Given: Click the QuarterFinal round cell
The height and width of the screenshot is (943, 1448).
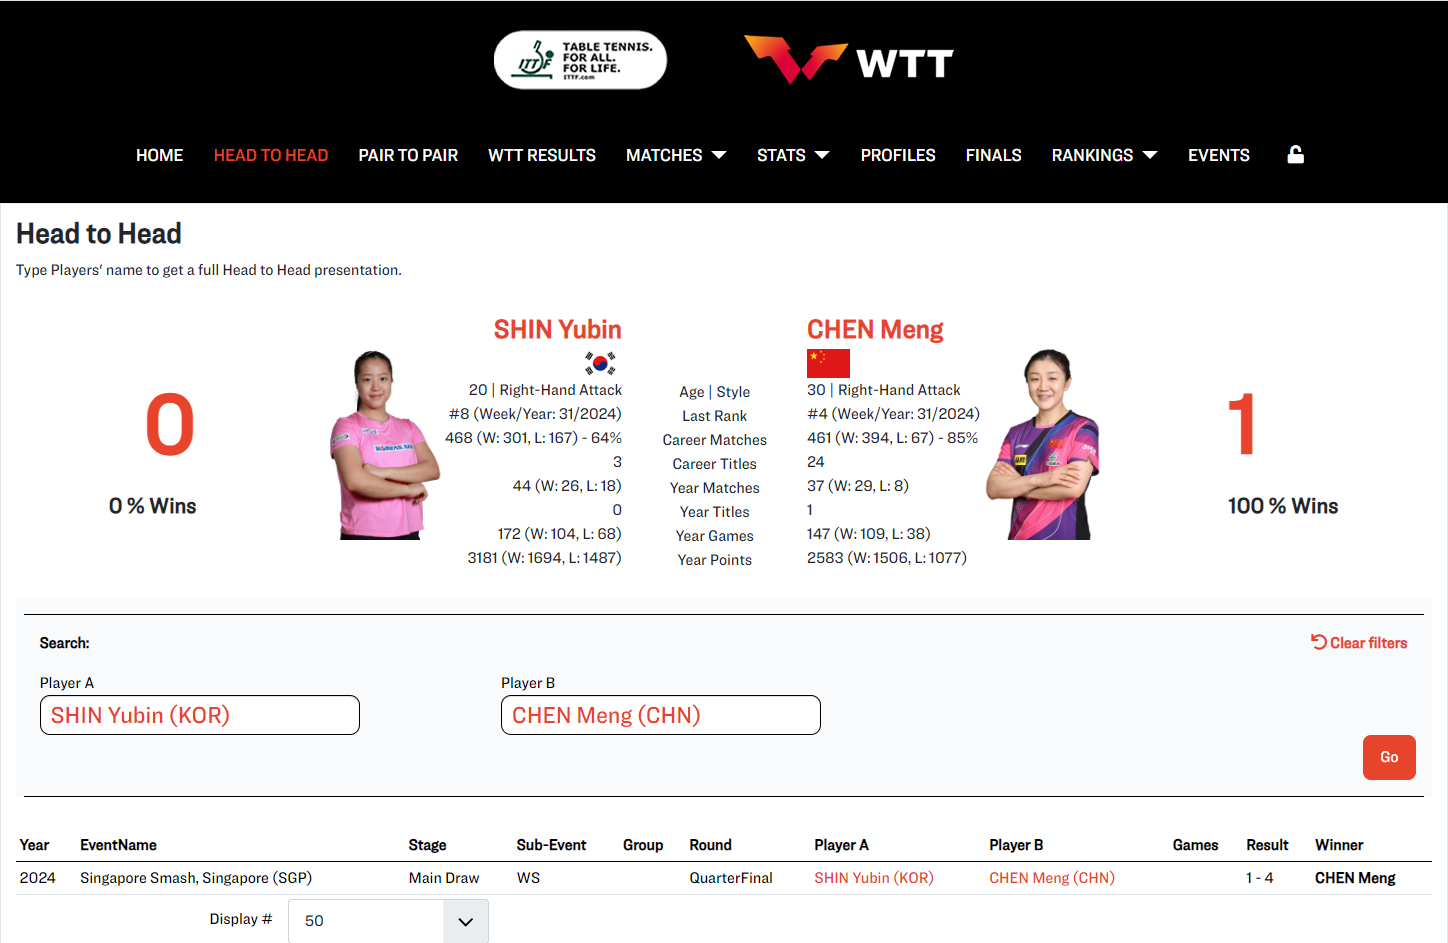Looking at the screenshot, I should pyautogui.click(x=731, y=878).
